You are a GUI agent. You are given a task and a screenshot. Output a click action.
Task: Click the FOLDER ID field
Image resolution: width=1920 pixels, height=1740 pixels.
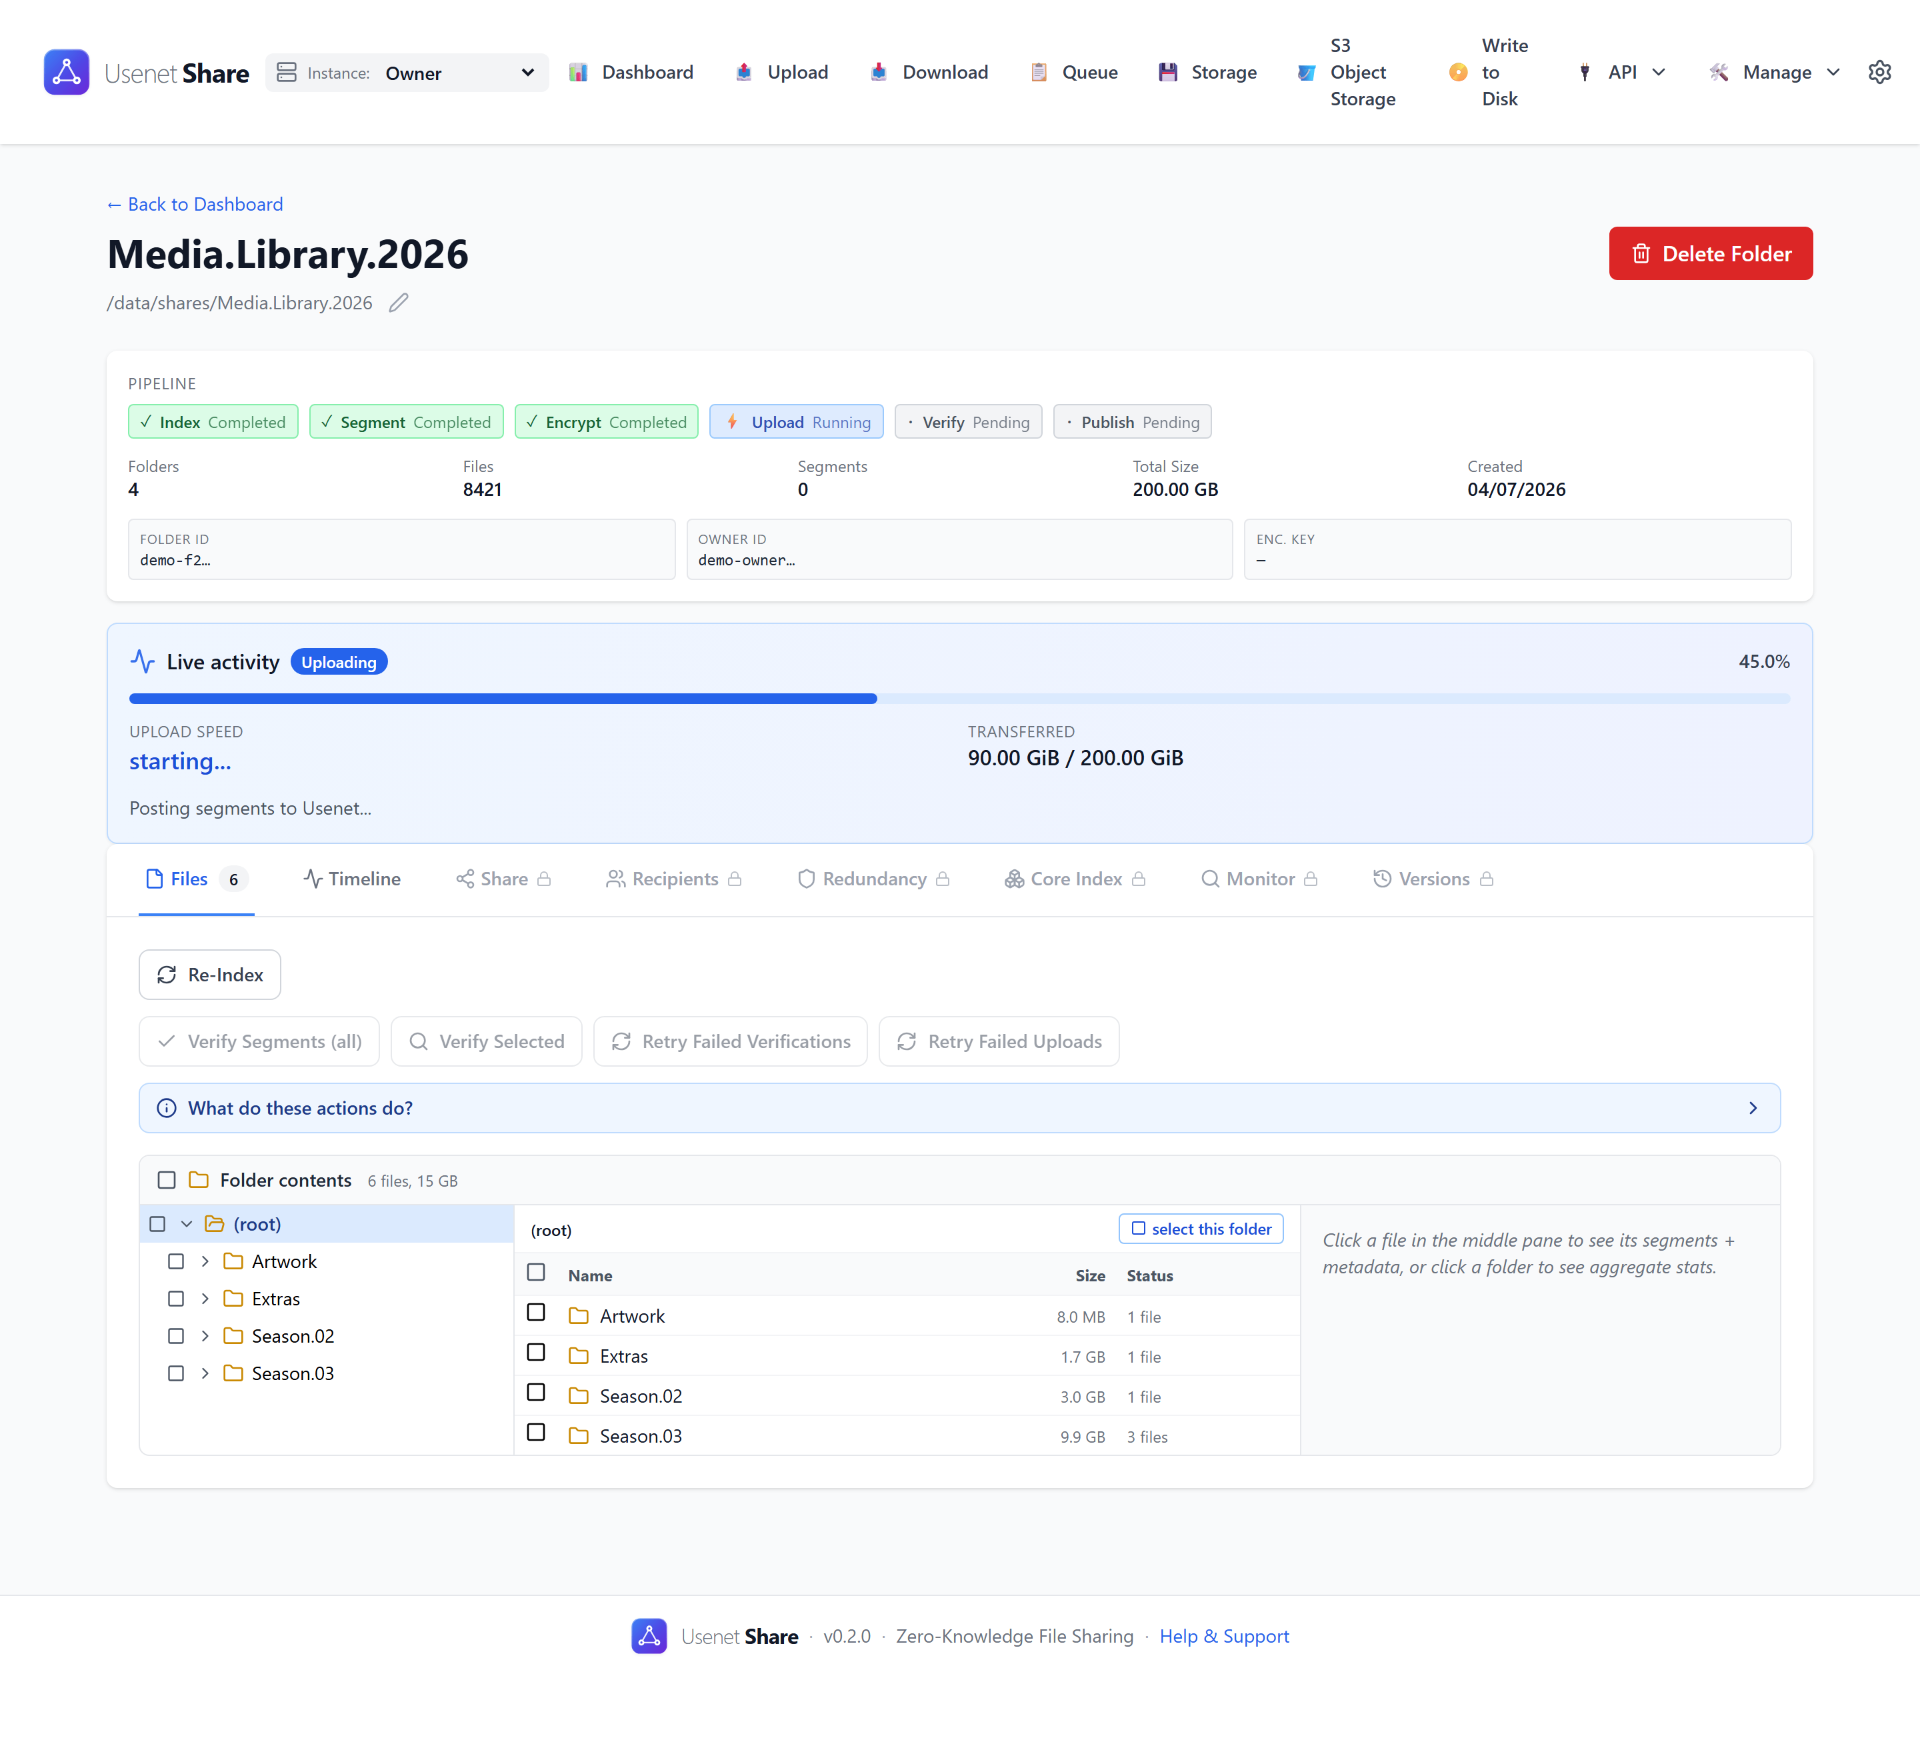[401, 549]
